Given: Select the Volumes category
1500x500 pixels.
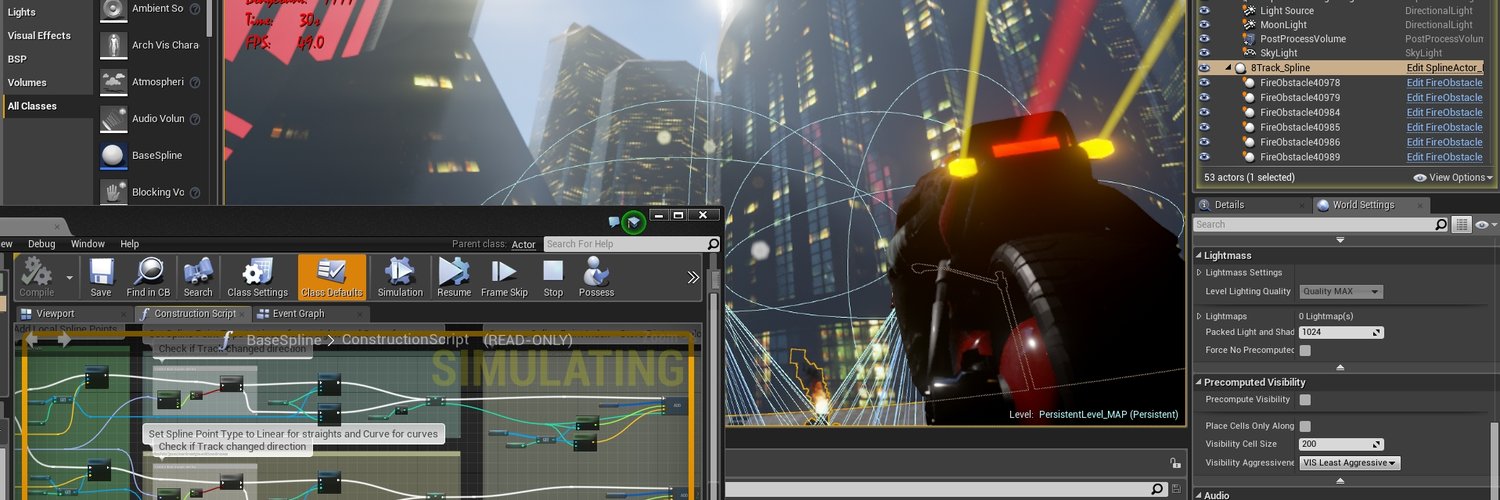Looking at the screenshot, I should (28, 82).
